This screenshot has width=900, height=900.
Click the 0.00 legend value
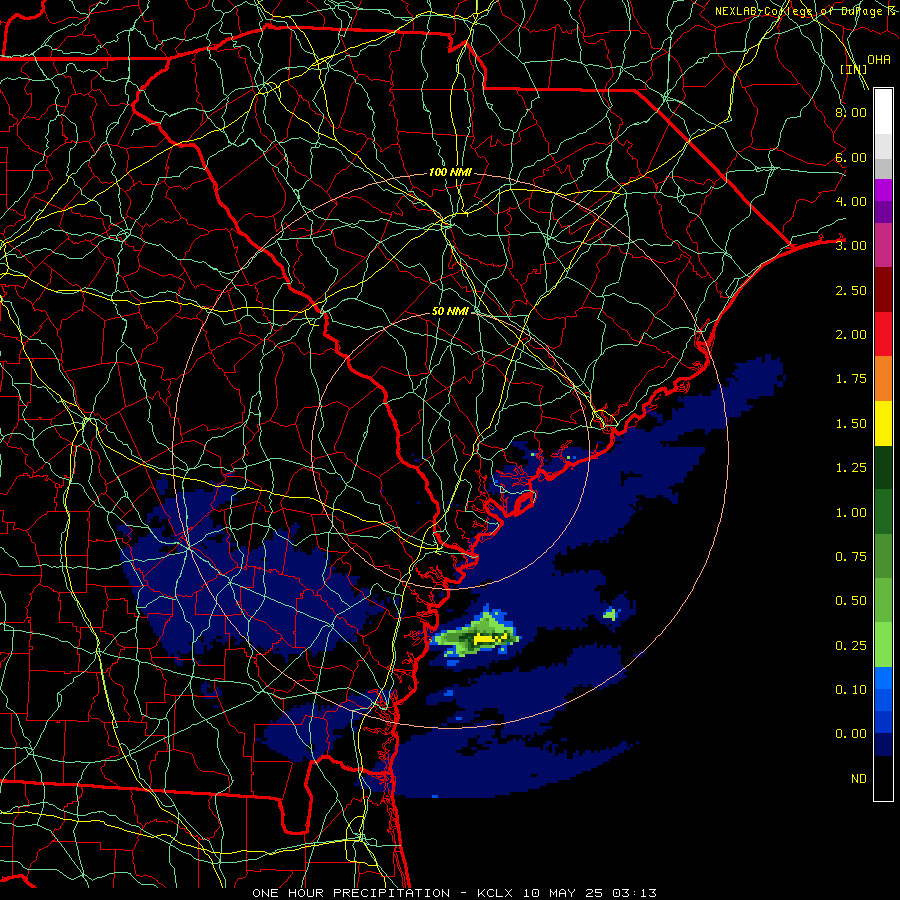point(851,734)
